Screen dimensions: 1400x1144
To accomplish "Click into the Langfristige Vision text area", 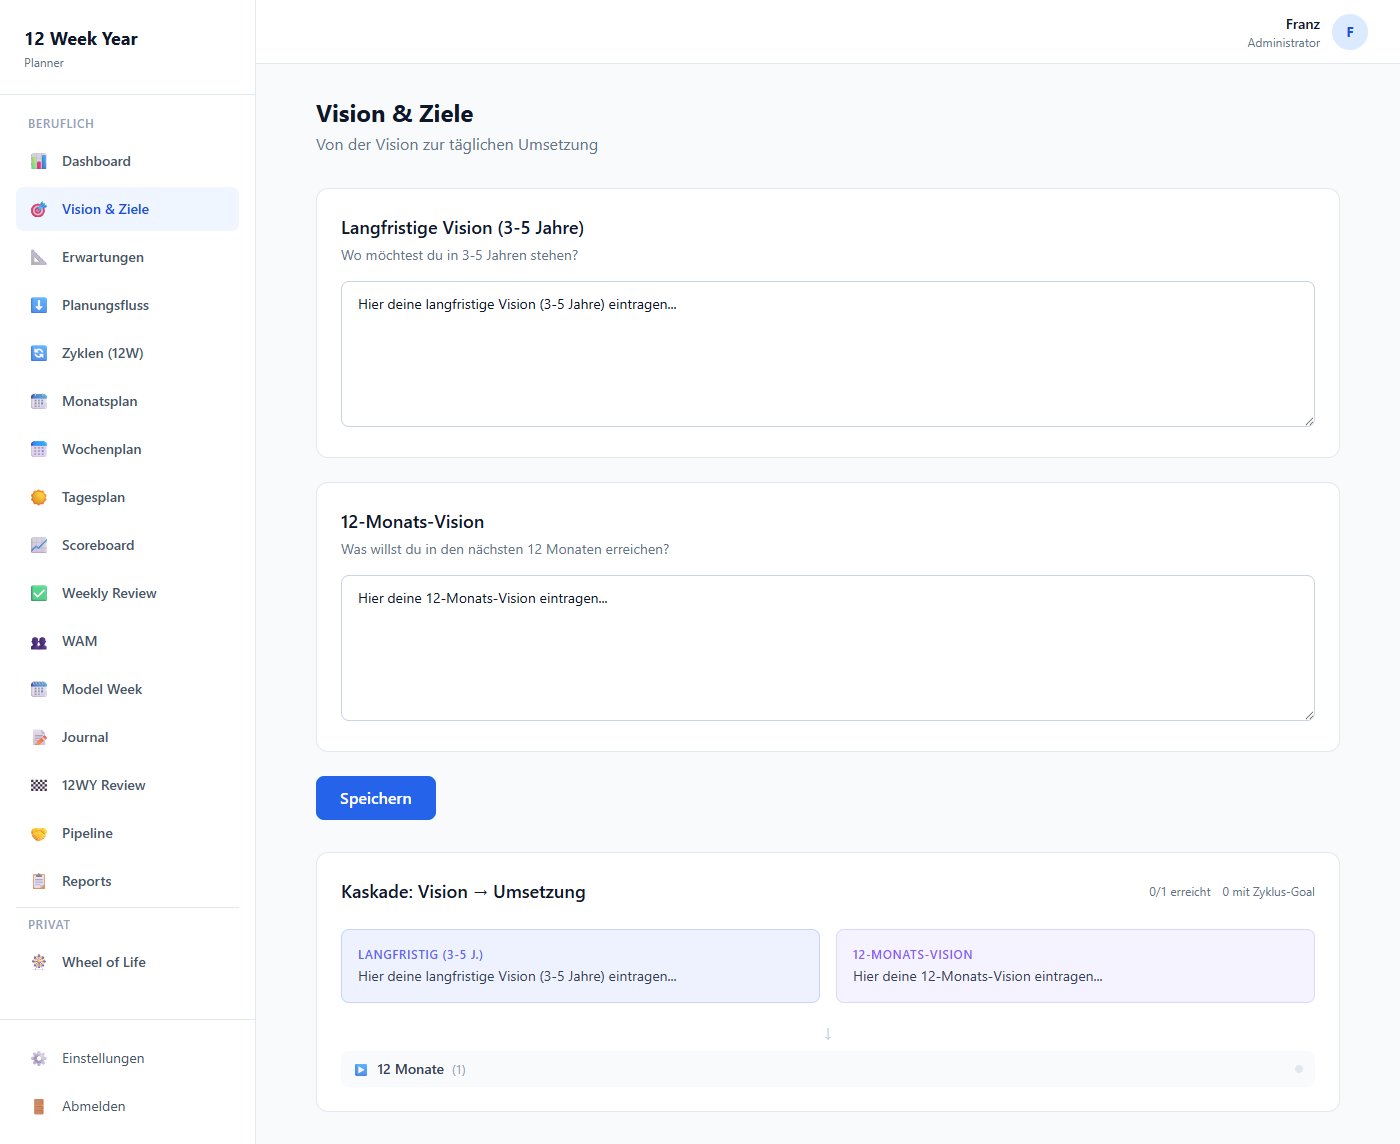I will (827, 354).
